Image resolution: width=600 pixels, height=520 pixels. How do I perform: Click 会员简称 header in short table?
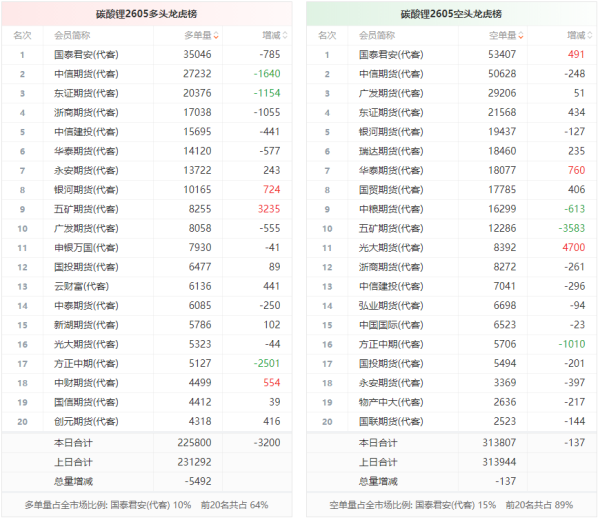377,36
